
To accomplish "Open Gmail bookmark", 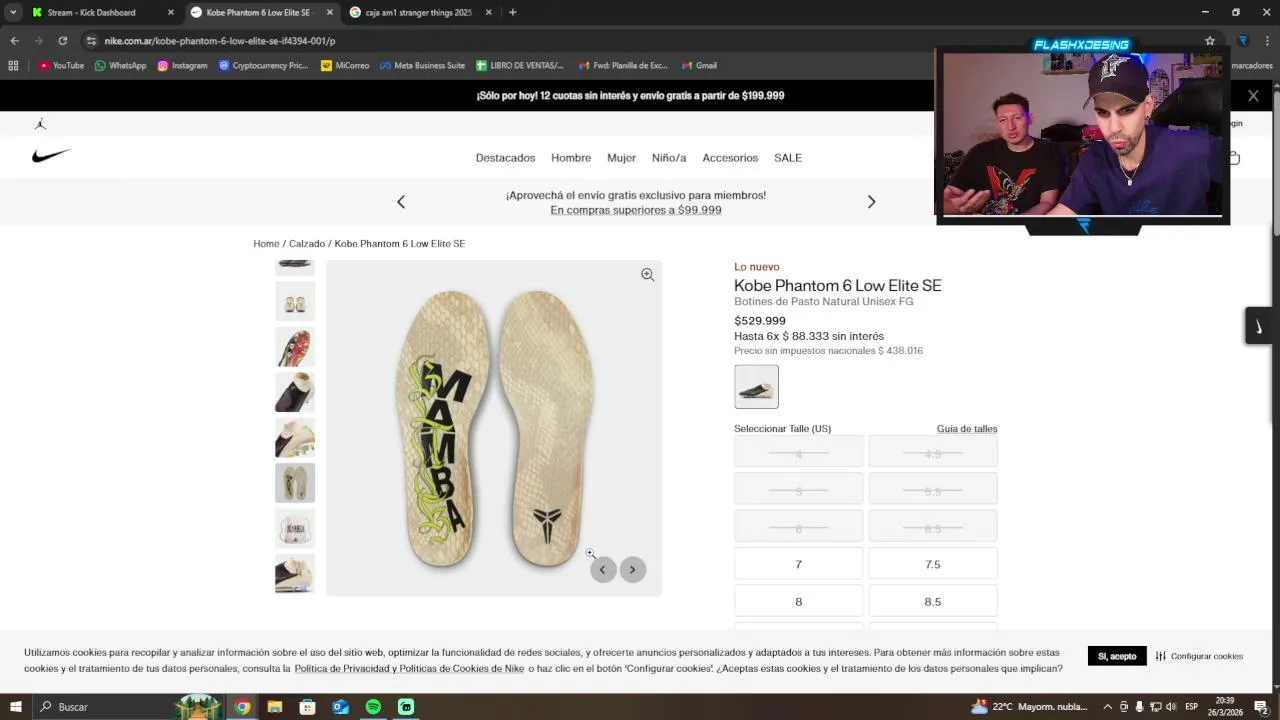I will coord(699,66).
